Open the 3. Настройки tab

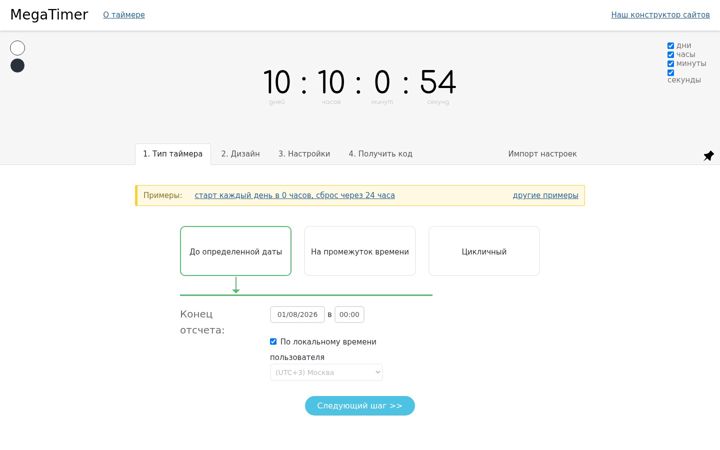(x=304, y=154)
